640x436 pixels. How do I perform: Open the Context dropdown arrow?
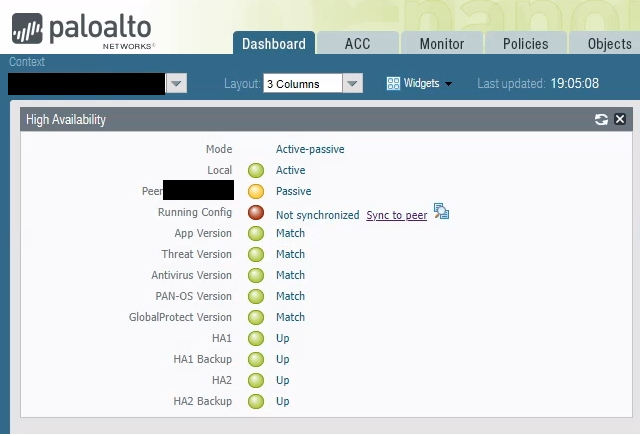(x=176, y=84)
